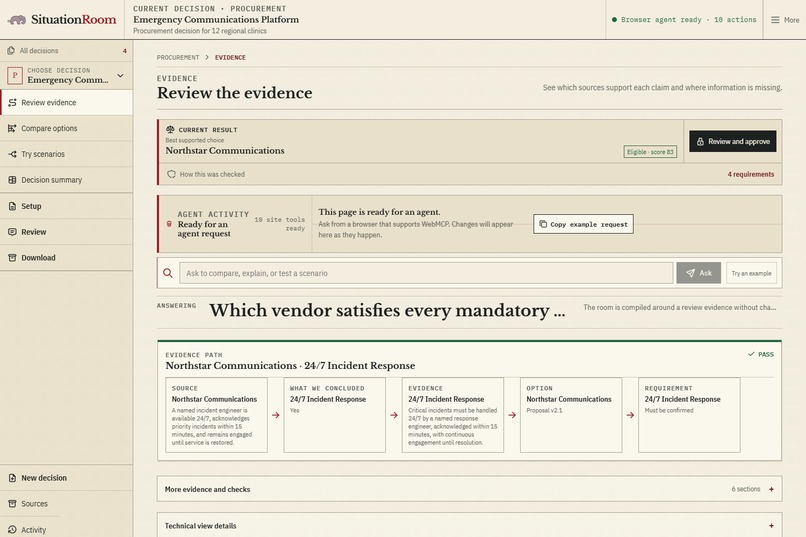This screenshot has height=537, width=806.
Task: Open Review evidence in sidebar
Action: coord(66,102)
